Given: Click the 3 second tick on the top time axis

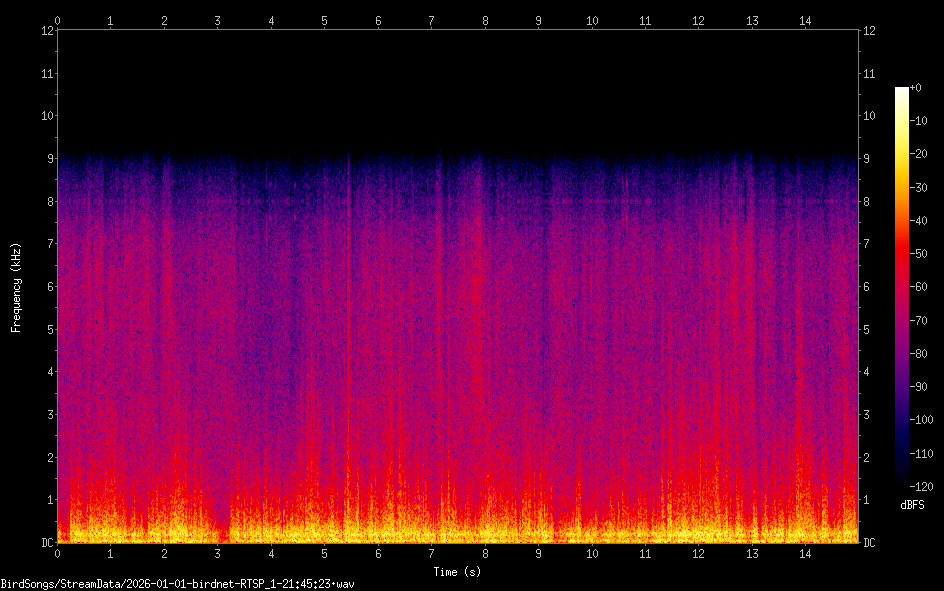Looking at the screenshot, I should coord(217,20).
